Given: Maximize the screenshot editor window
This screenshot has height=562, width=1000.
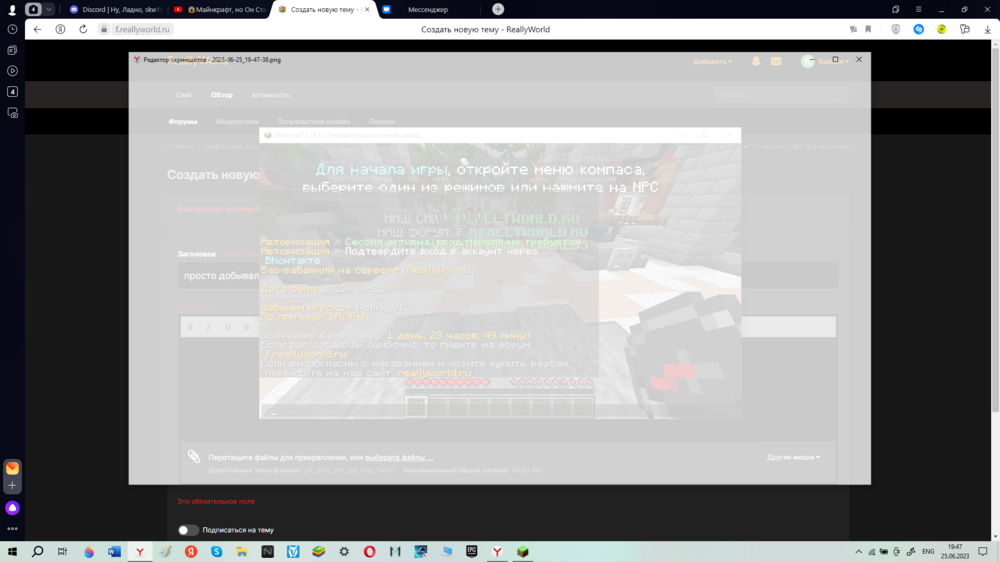Looking at the screenshot, I should tap(835, 59).
